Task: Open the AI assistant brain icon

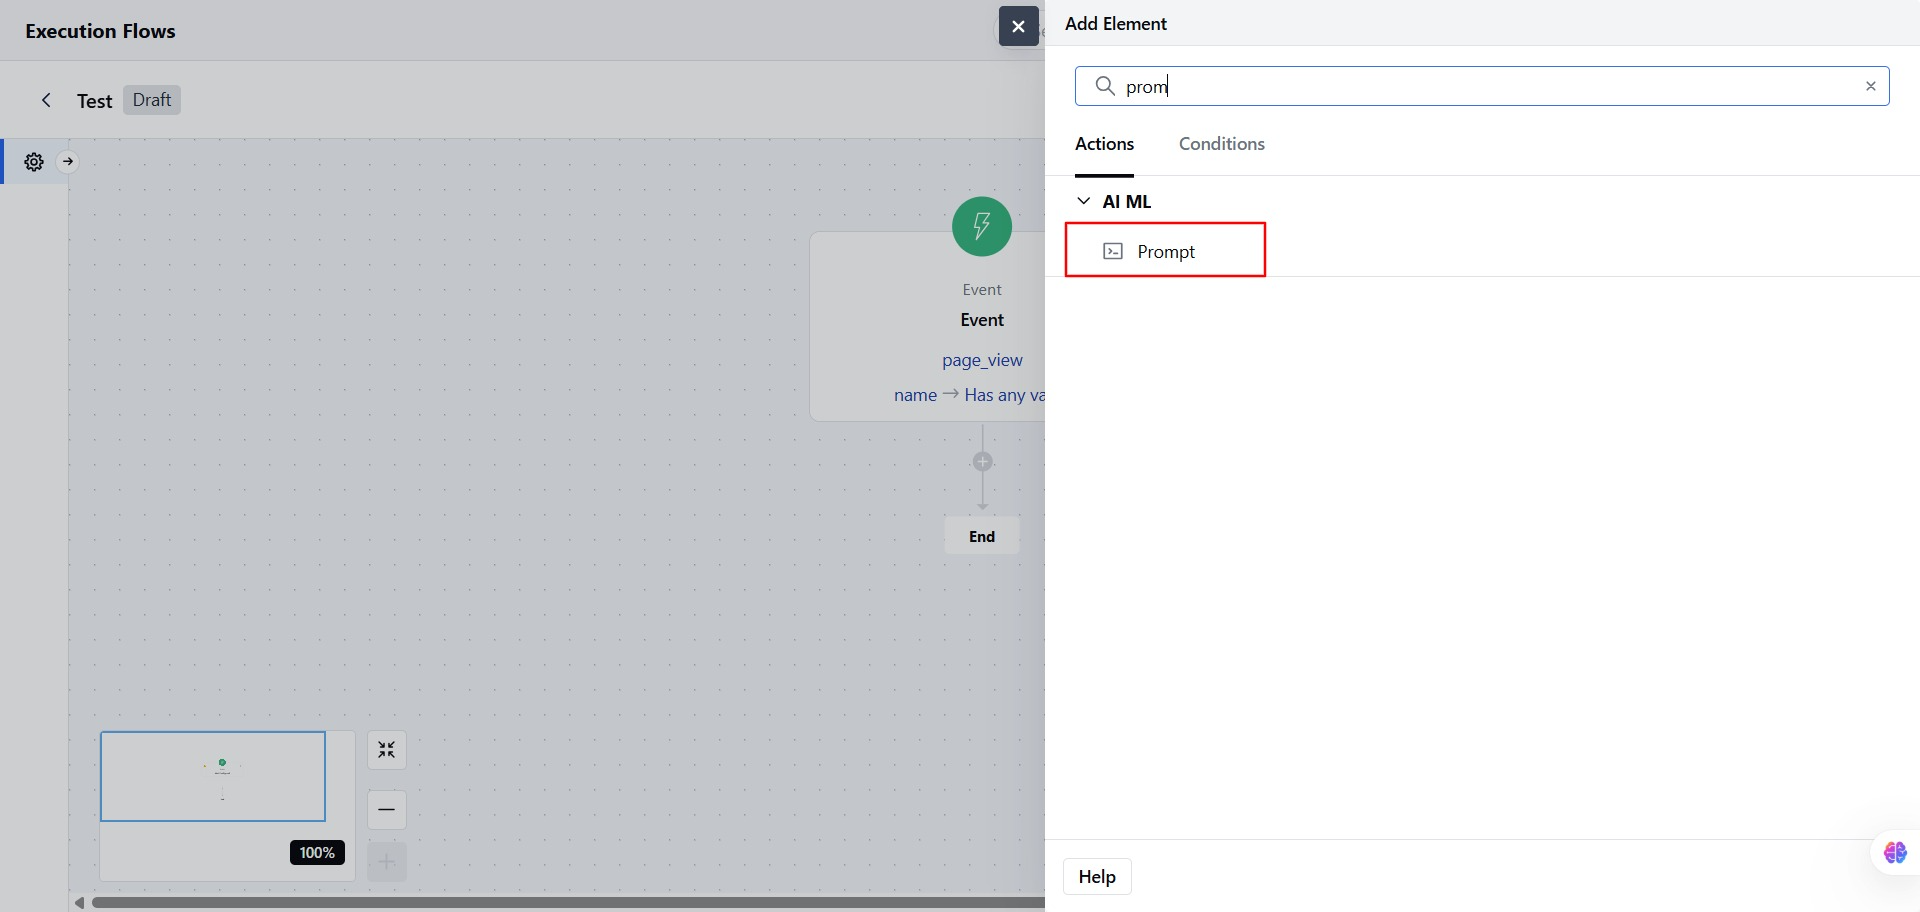Action: point(1894,853)
